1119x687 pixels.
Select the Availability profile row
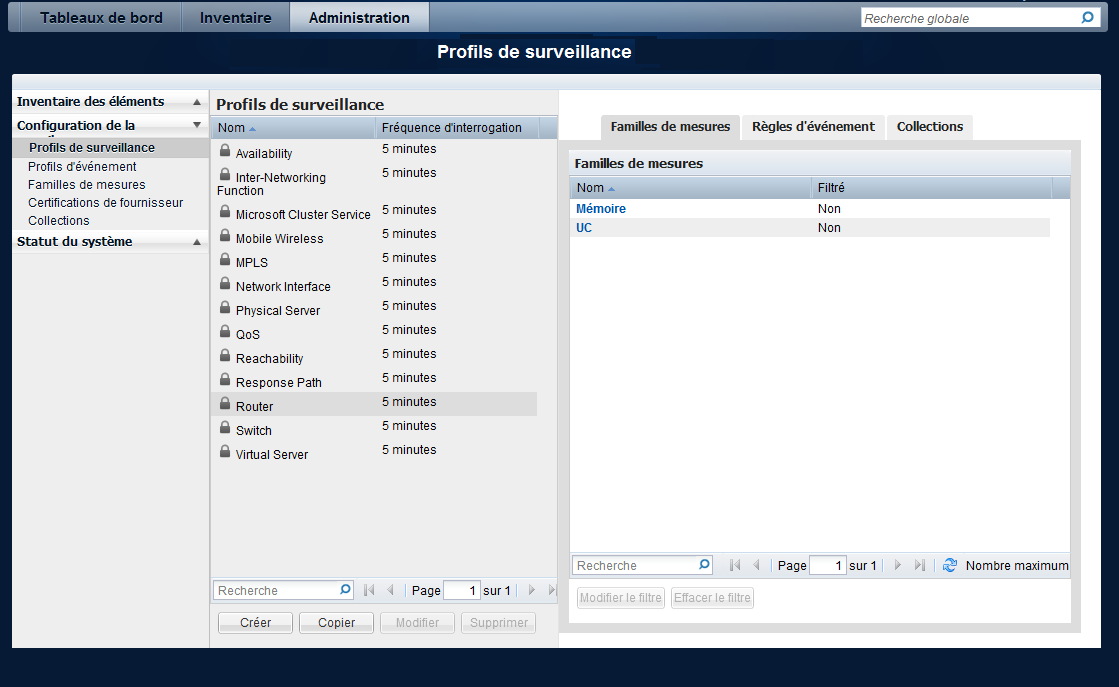click(x=375, y=151)
